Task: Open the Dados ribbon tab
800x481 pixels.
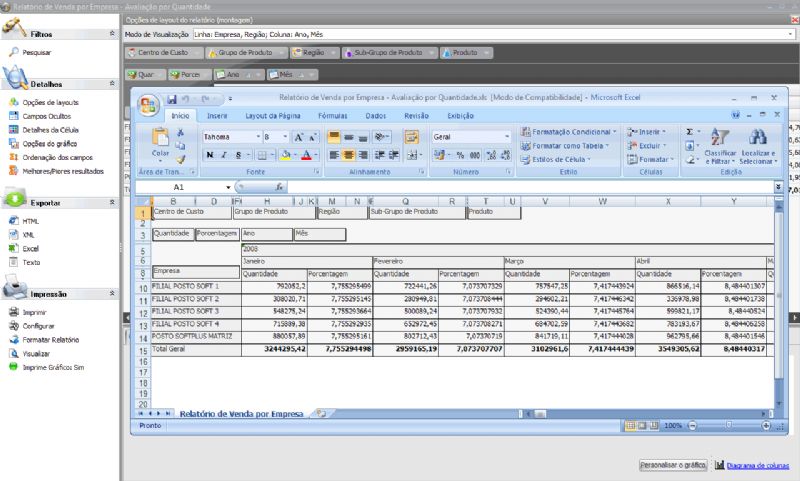Action: [x=376, y=116]
